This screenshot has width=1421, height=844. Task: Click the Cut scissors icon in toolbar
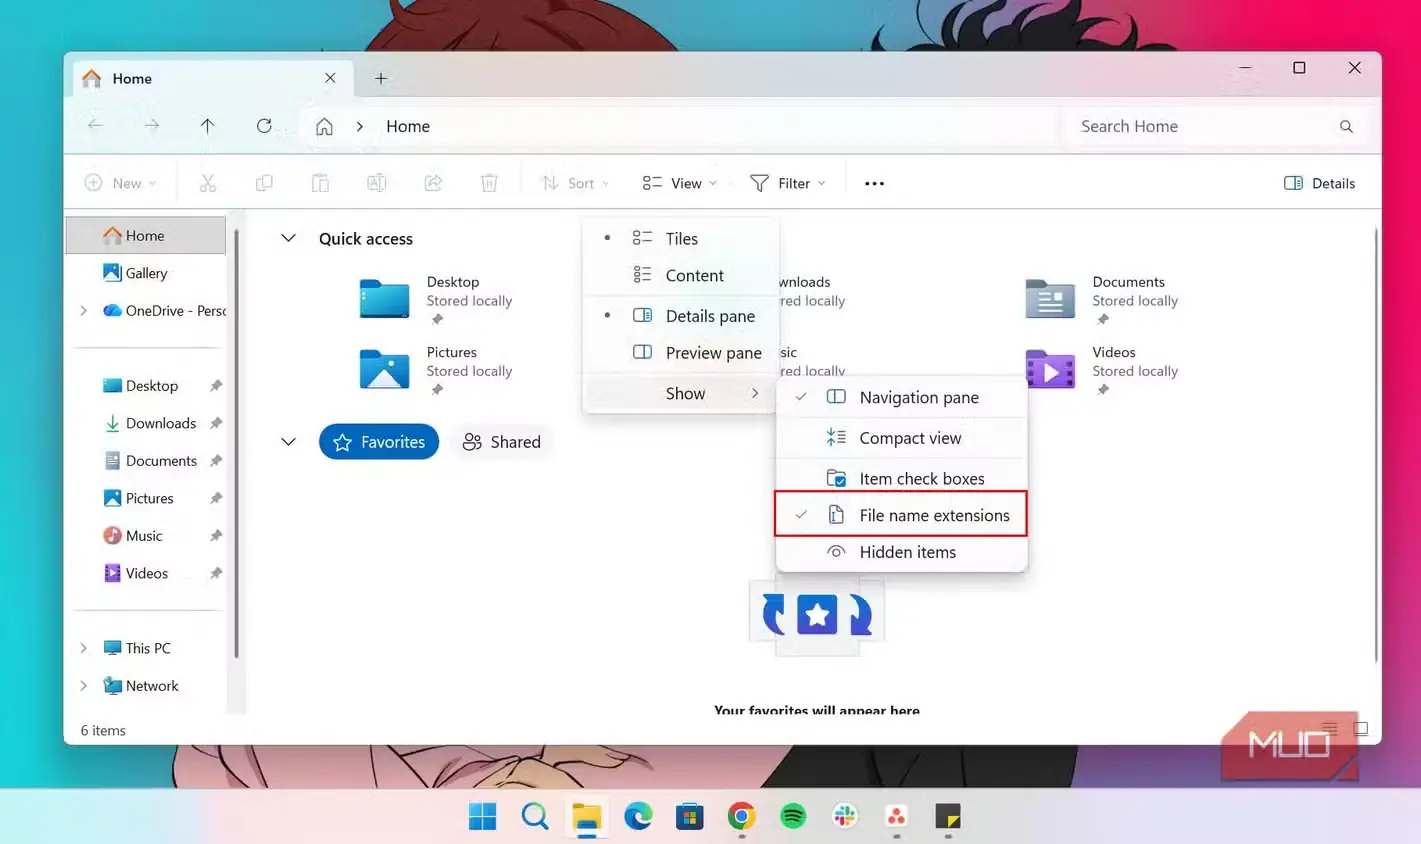(x=208, y=183)
